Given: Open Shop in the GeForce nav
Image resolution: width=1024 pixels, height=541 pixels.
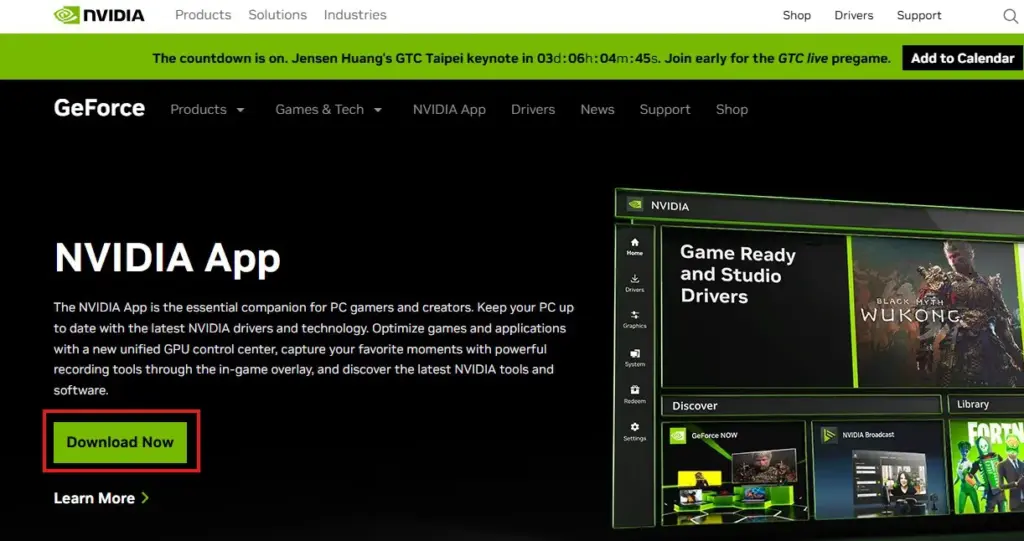Looking at the screenshot, I should (731, 110).
